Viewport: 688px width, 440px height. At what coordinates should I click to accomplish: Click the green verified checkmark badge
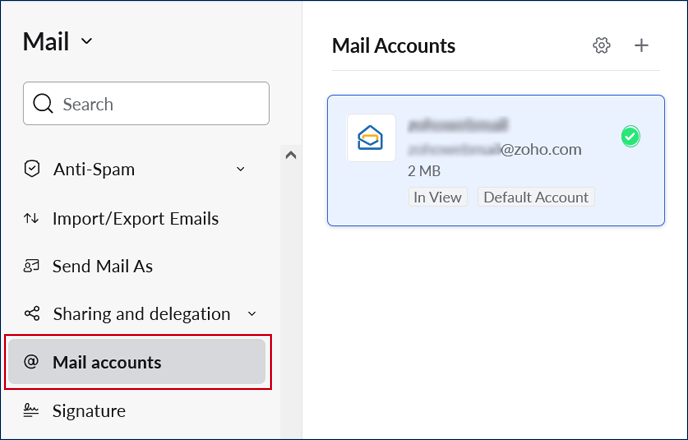pos(631,136)
